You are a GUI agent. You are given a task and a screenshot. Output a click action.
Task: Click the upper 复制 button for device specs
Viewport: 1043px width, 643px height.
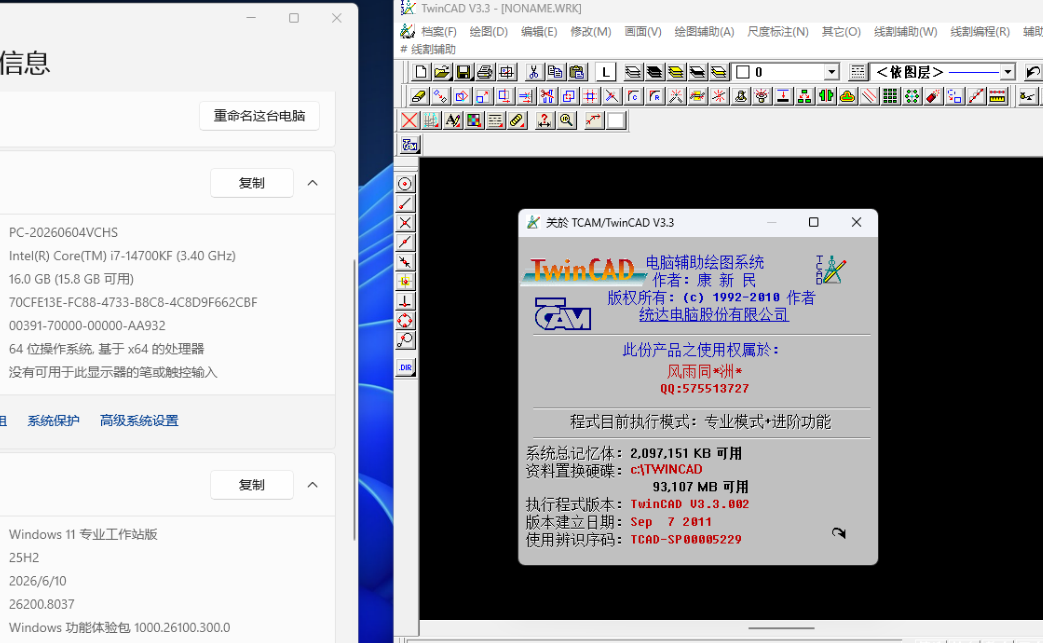(x=251, y=183)
